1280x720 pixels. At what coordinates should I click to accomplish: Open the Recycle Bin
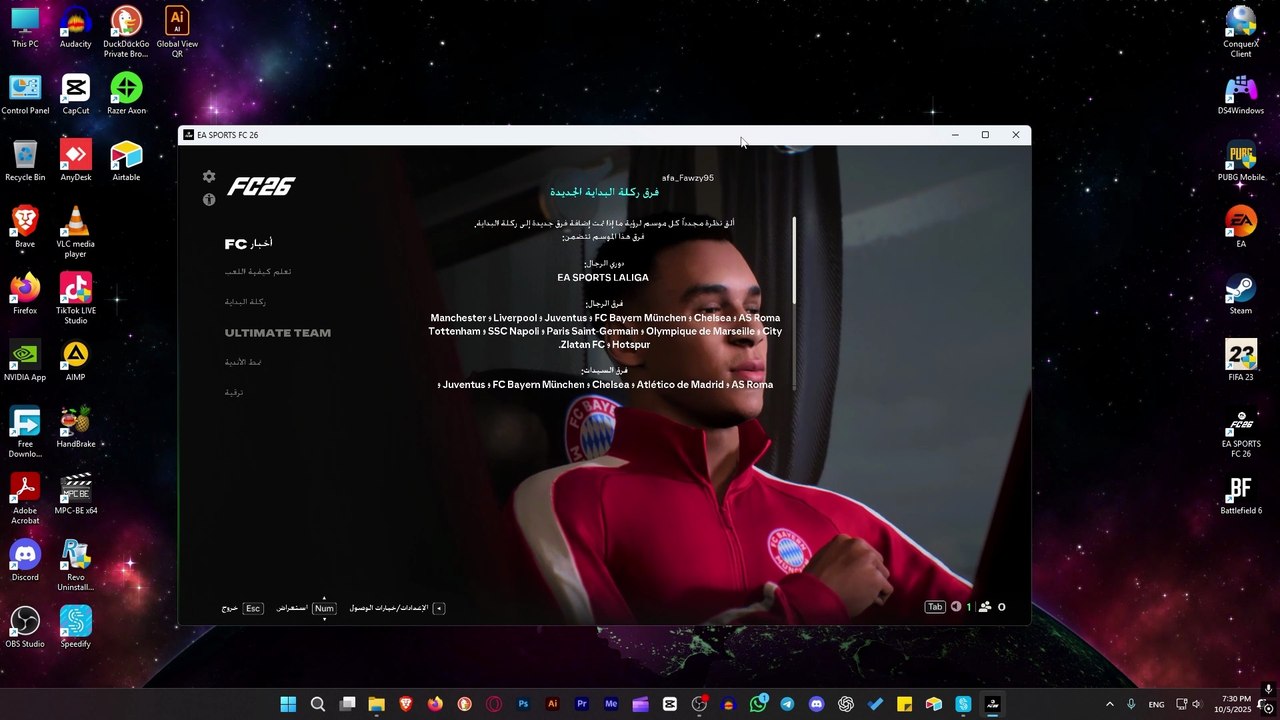pyautogui.click(x=25, y=161)
